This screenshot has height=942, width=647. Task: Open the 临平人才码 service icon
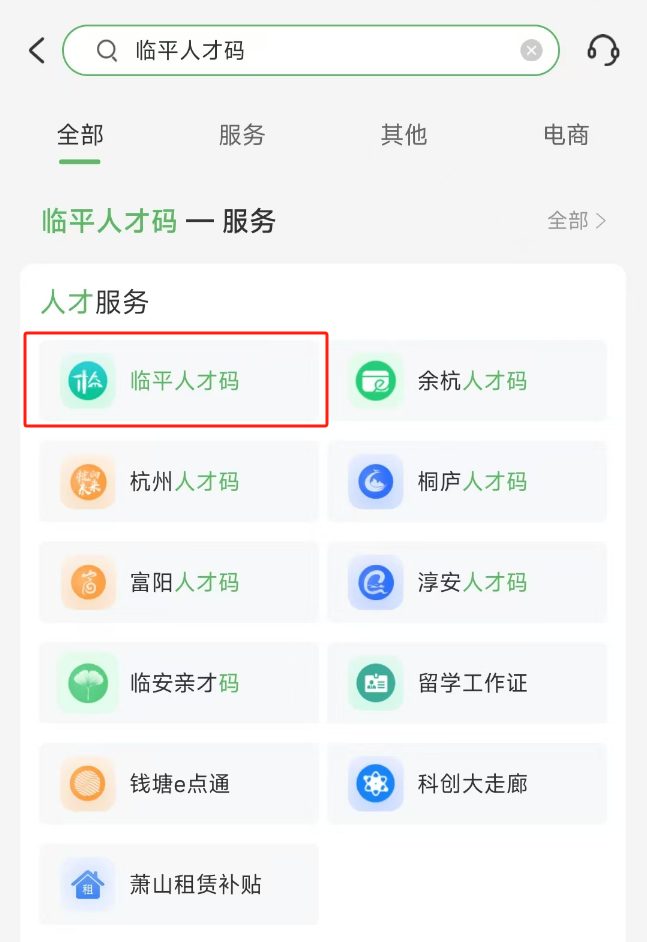87,381
